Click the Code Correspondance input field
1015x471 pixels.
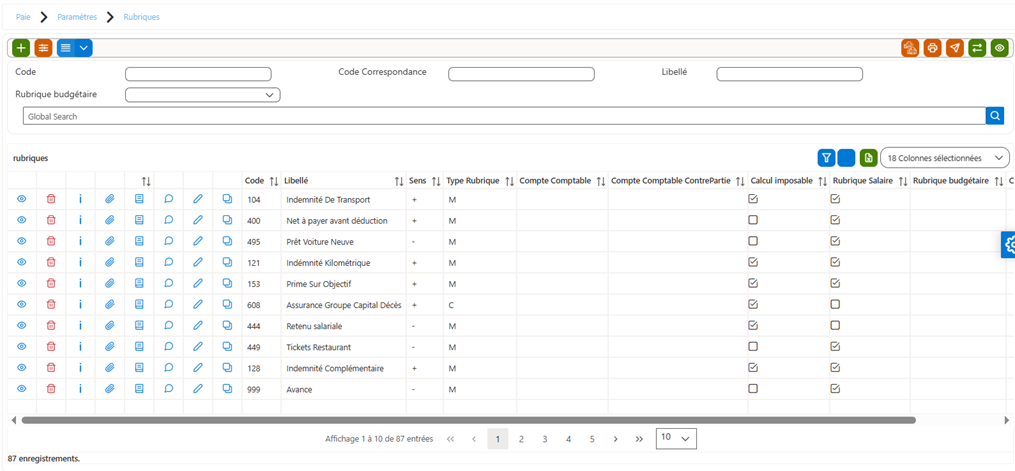click(x=521, y=74)
